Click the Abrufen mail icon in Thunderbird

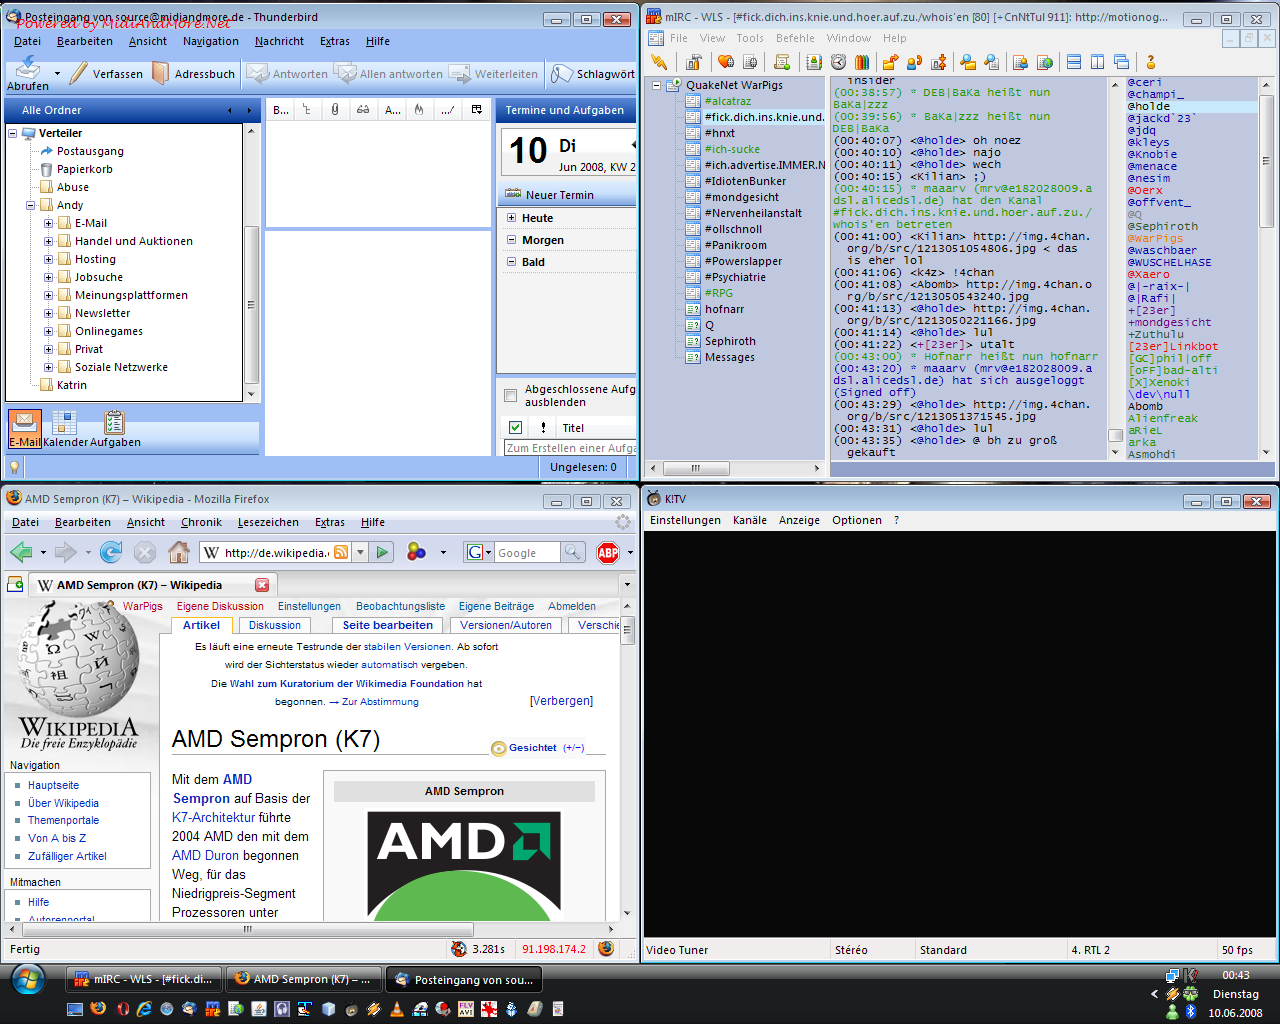point(27,68)
